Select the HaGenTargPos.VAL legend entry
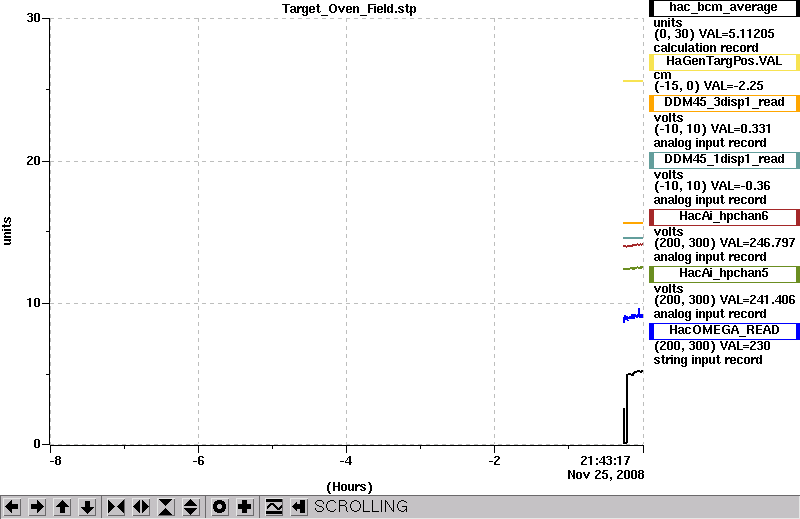The image size is (800, 519). [724, 62]
